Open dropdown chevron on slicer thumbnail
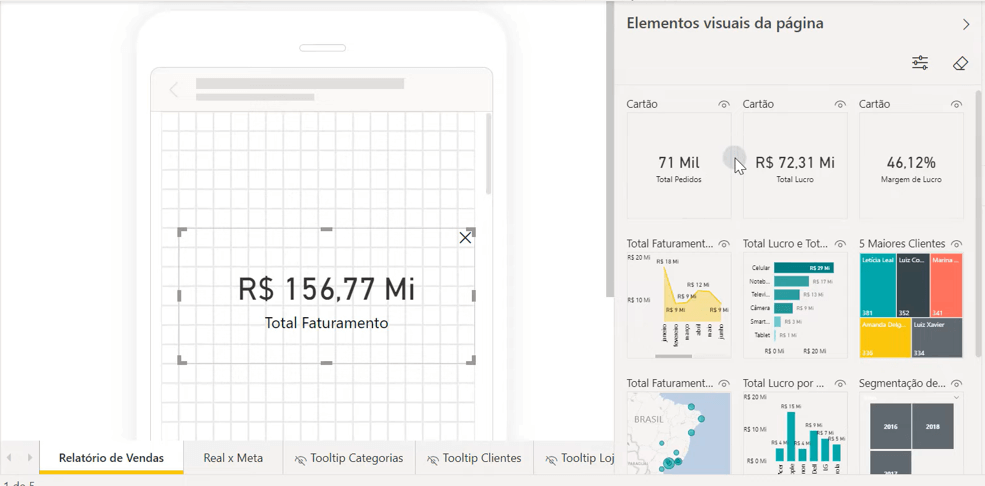 coord(956,397)
